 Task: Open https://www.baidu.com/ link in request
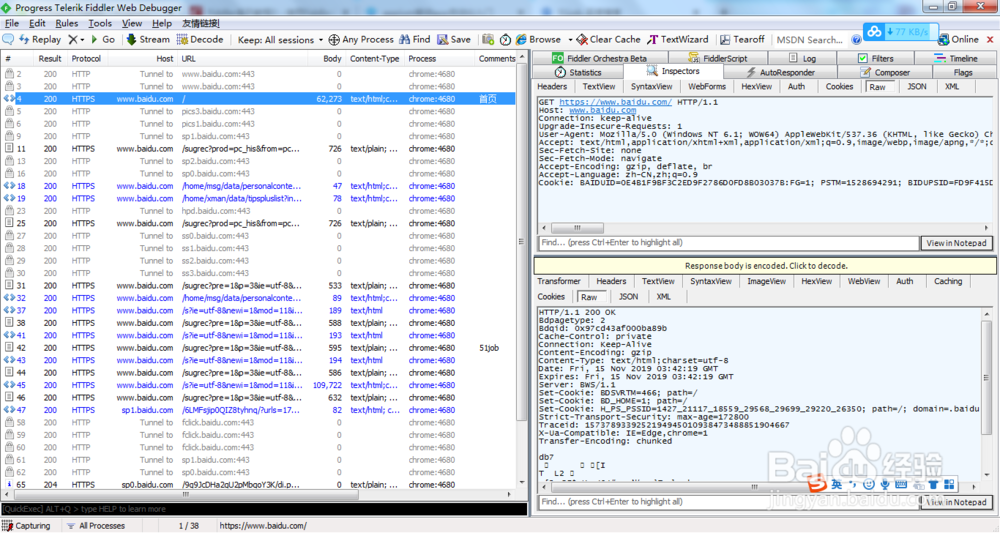coord(615,102)
